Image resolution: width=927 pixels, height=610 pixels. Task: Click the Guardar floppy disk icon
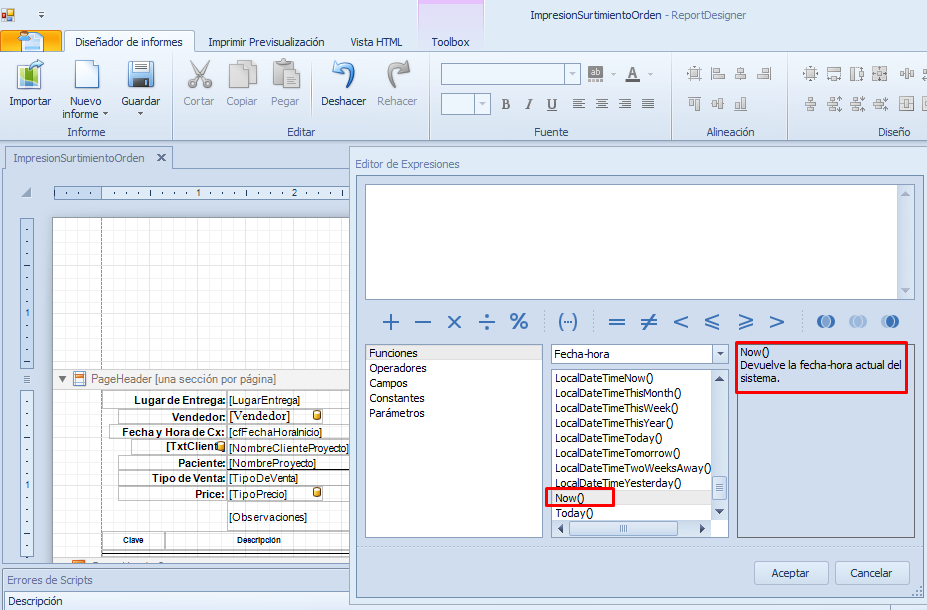pyautogui.click(x=140, y=77)
